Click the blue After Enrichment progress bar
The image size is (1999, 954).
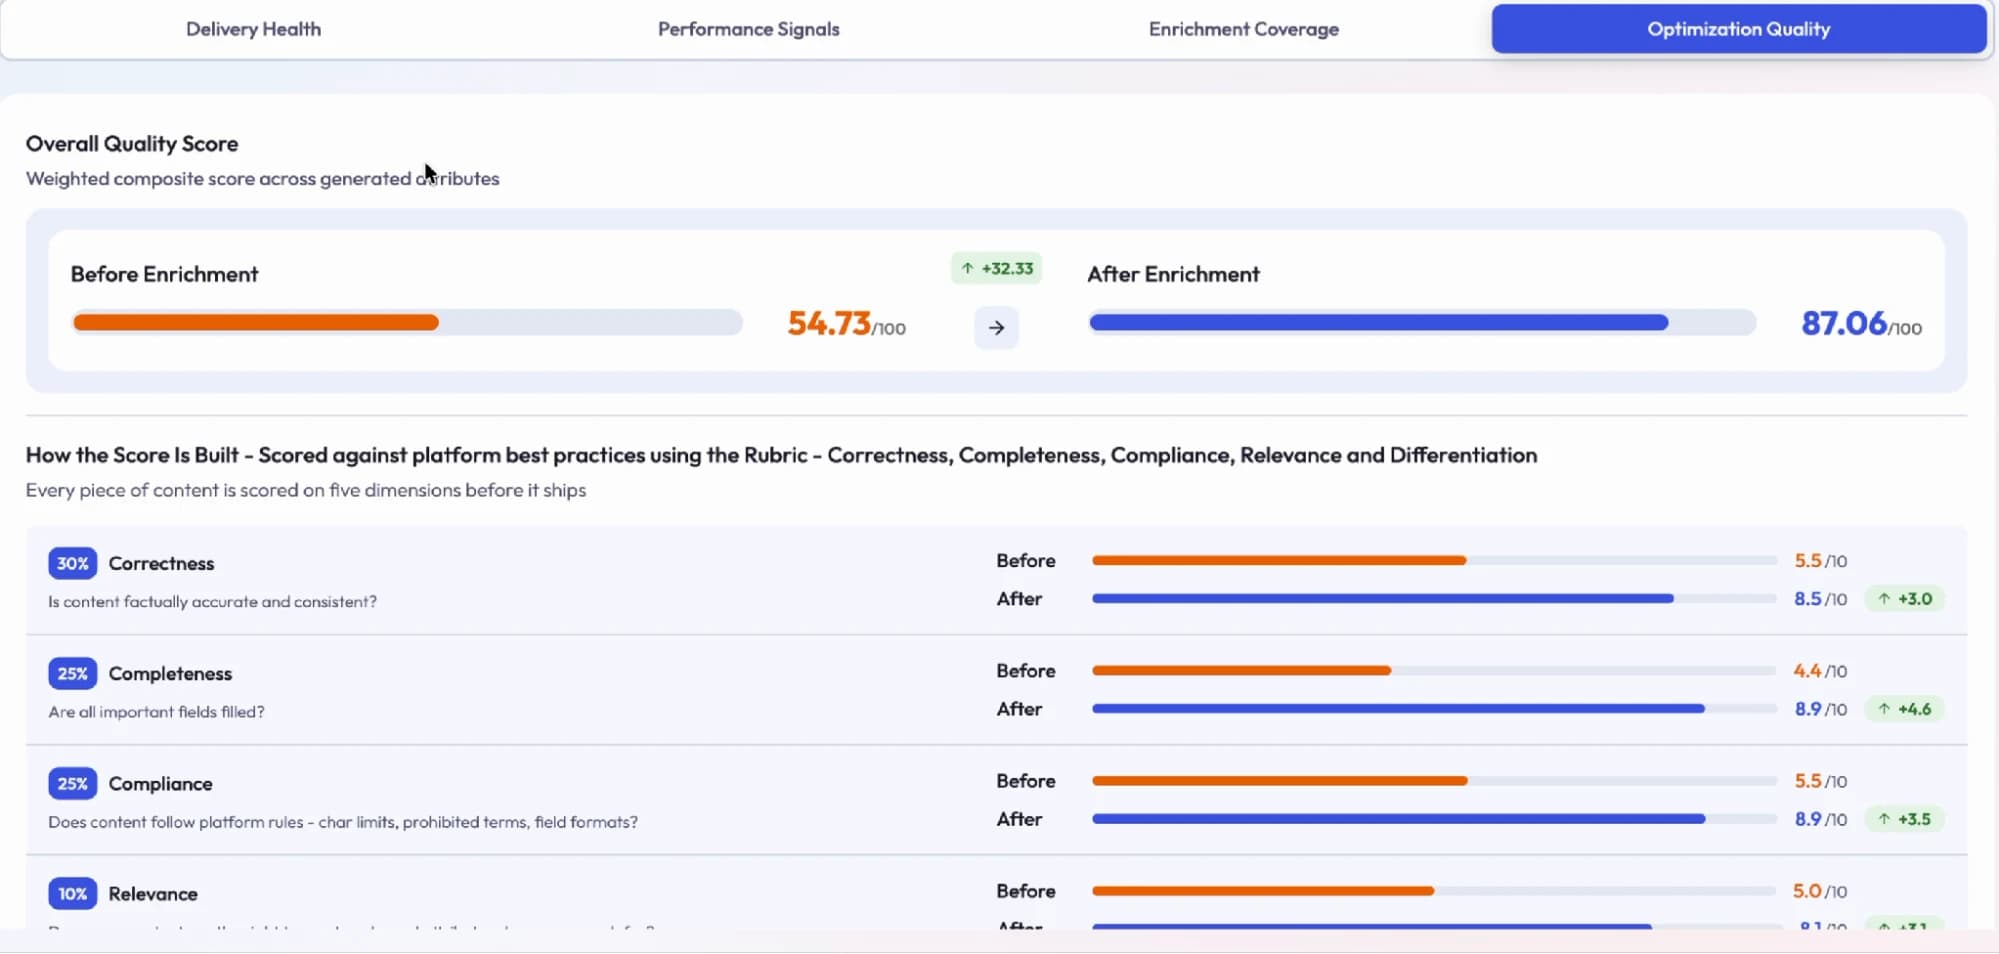click(1379, 322)
